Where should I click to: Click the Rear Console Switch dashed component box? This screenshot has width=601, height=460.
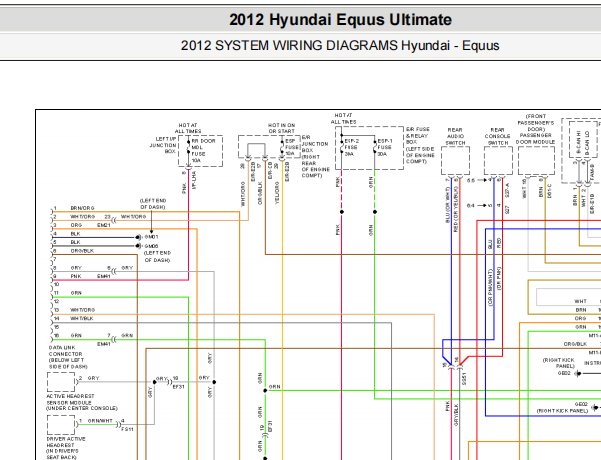coord(498,161)
